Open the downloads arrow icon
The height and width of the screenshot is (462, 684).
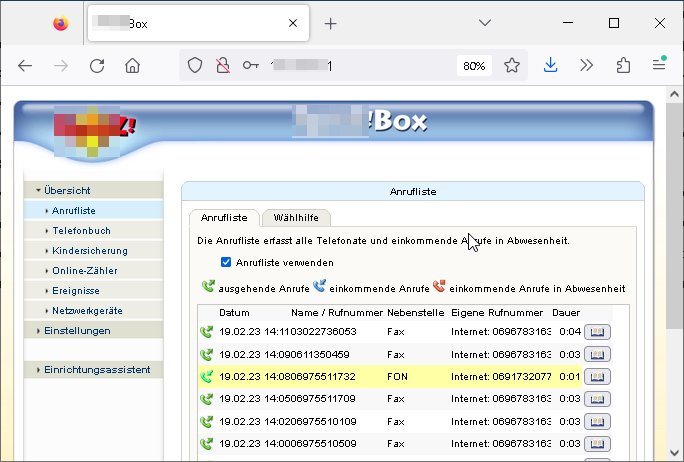pos(551,65)
